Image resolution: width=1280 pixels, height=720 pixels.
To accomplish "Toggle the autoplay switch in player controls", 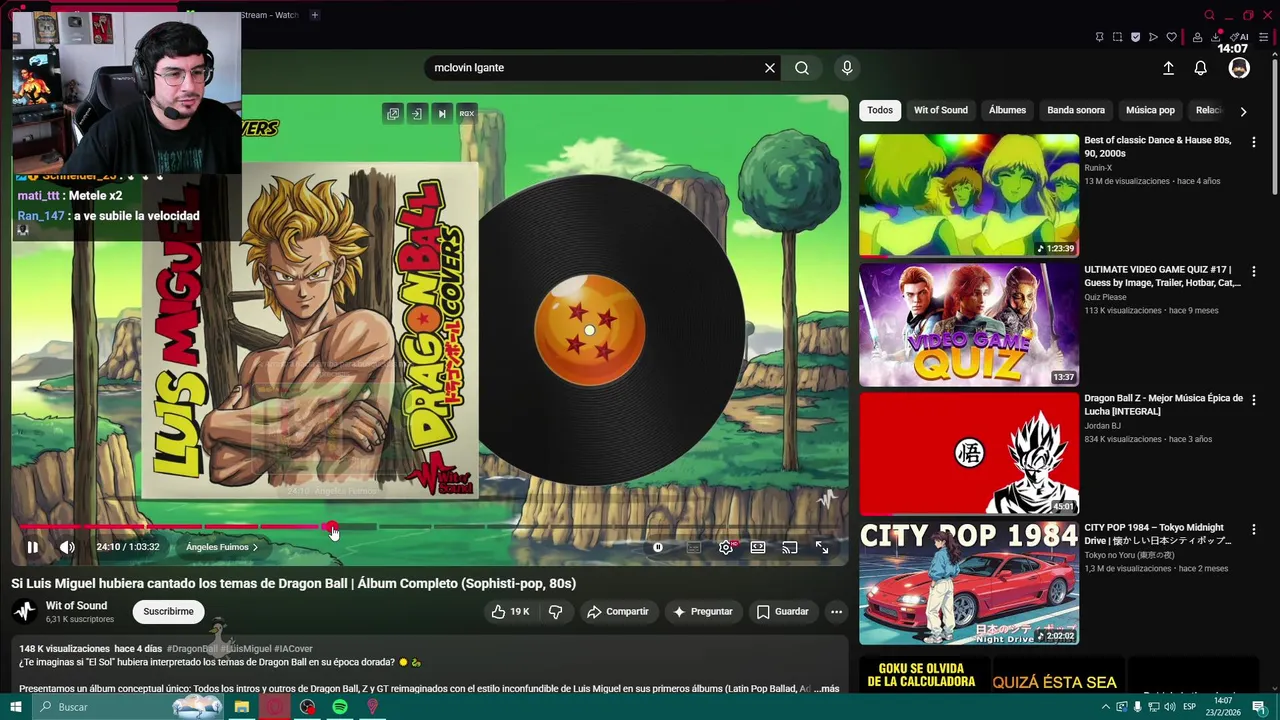I will pos(658,547).
